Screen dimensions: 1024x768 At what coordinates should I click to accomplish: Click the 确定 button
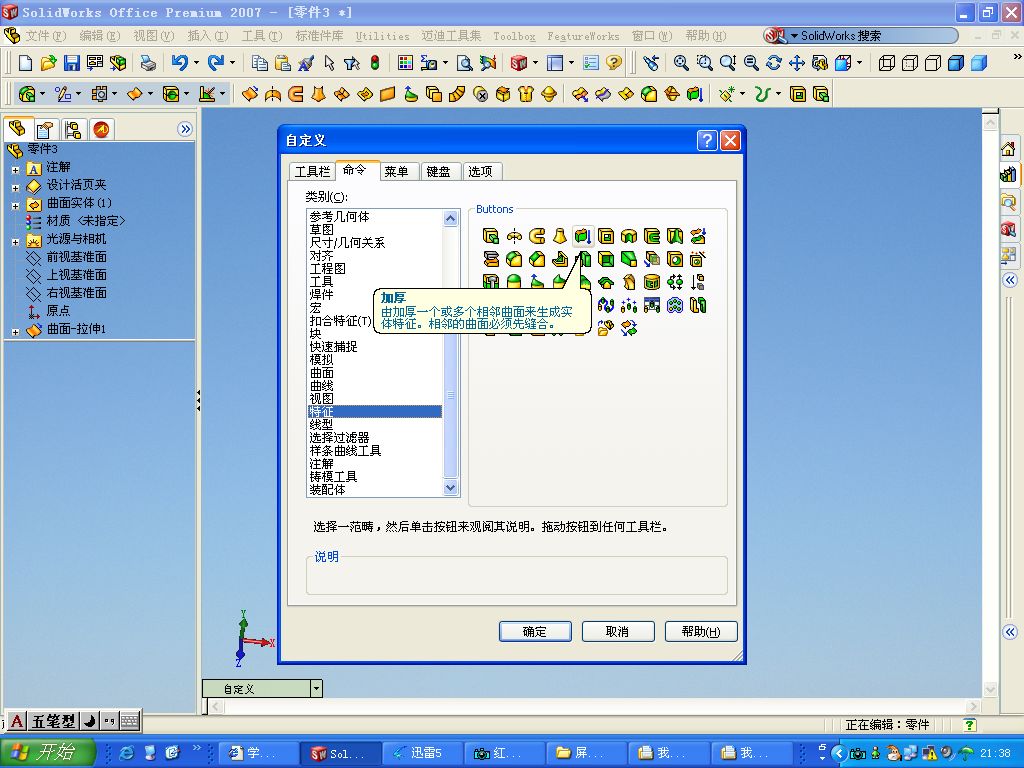pos(535,632)
